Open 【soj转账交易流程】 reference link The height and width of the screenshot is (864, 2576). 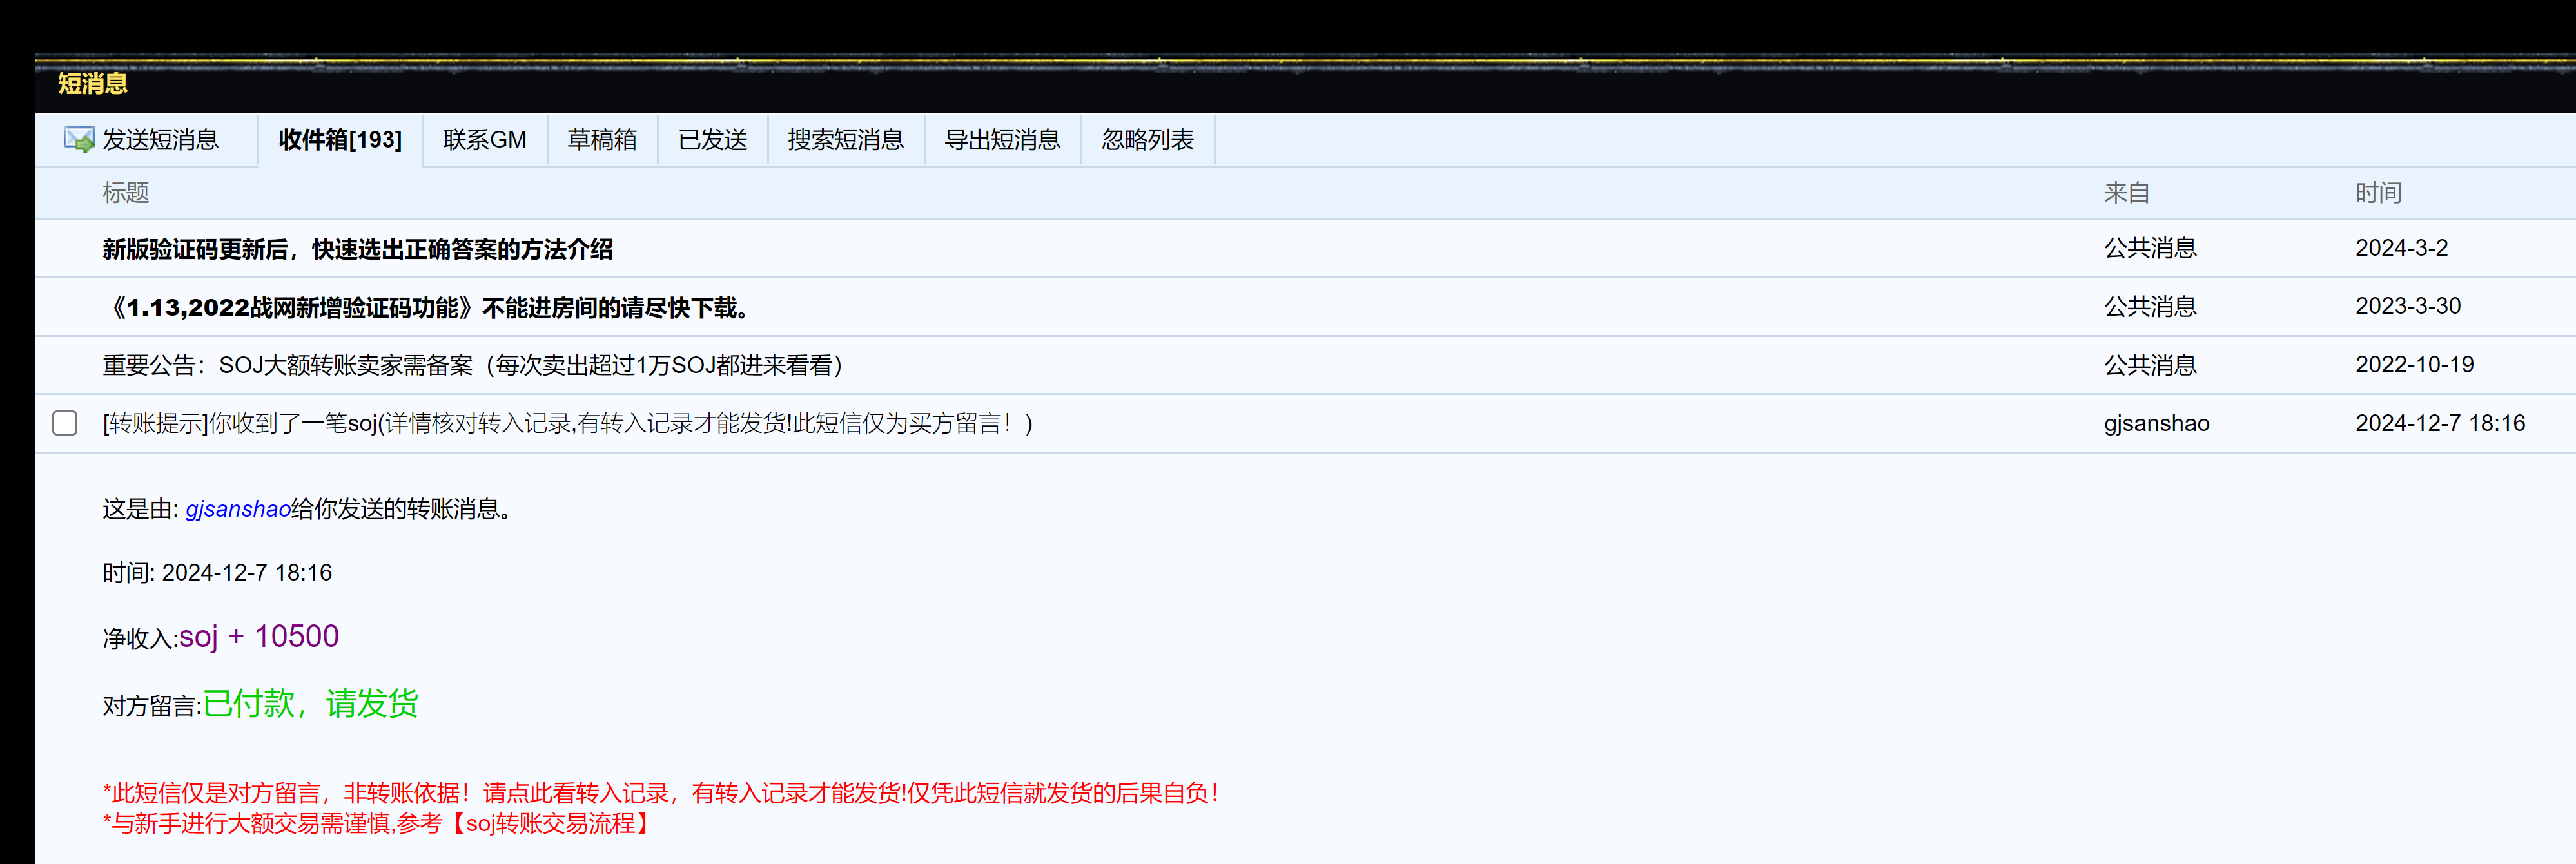(550, 823)
